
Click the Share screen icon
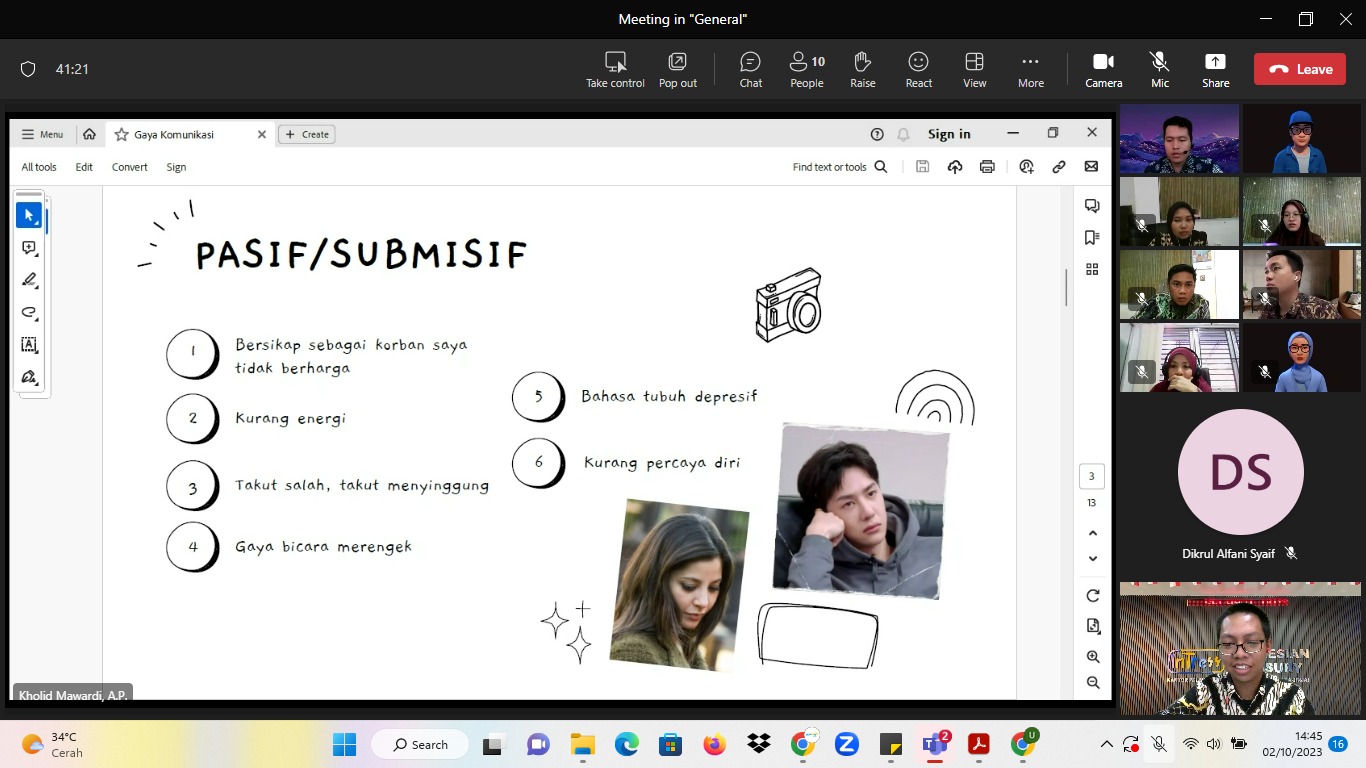[1215, 69]
